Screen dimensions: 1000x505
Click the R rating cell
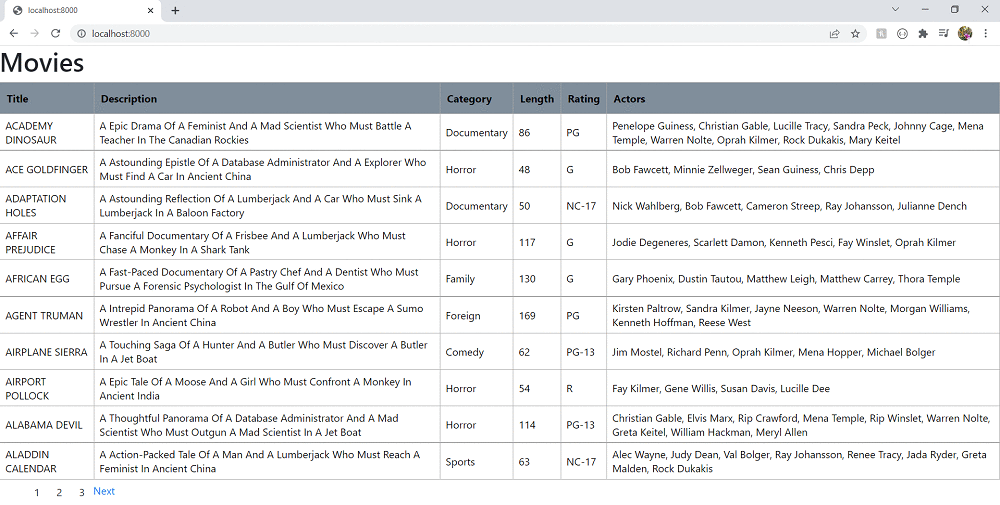584,388
